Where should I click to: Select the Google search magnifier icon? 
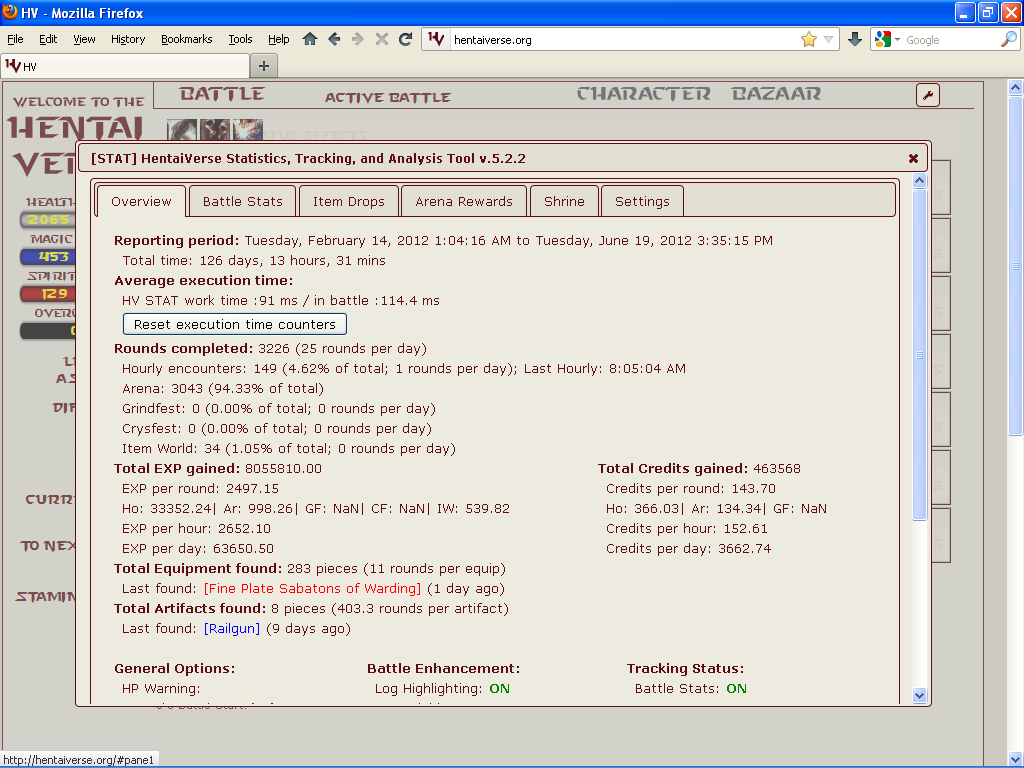[x=1005, y=39]
